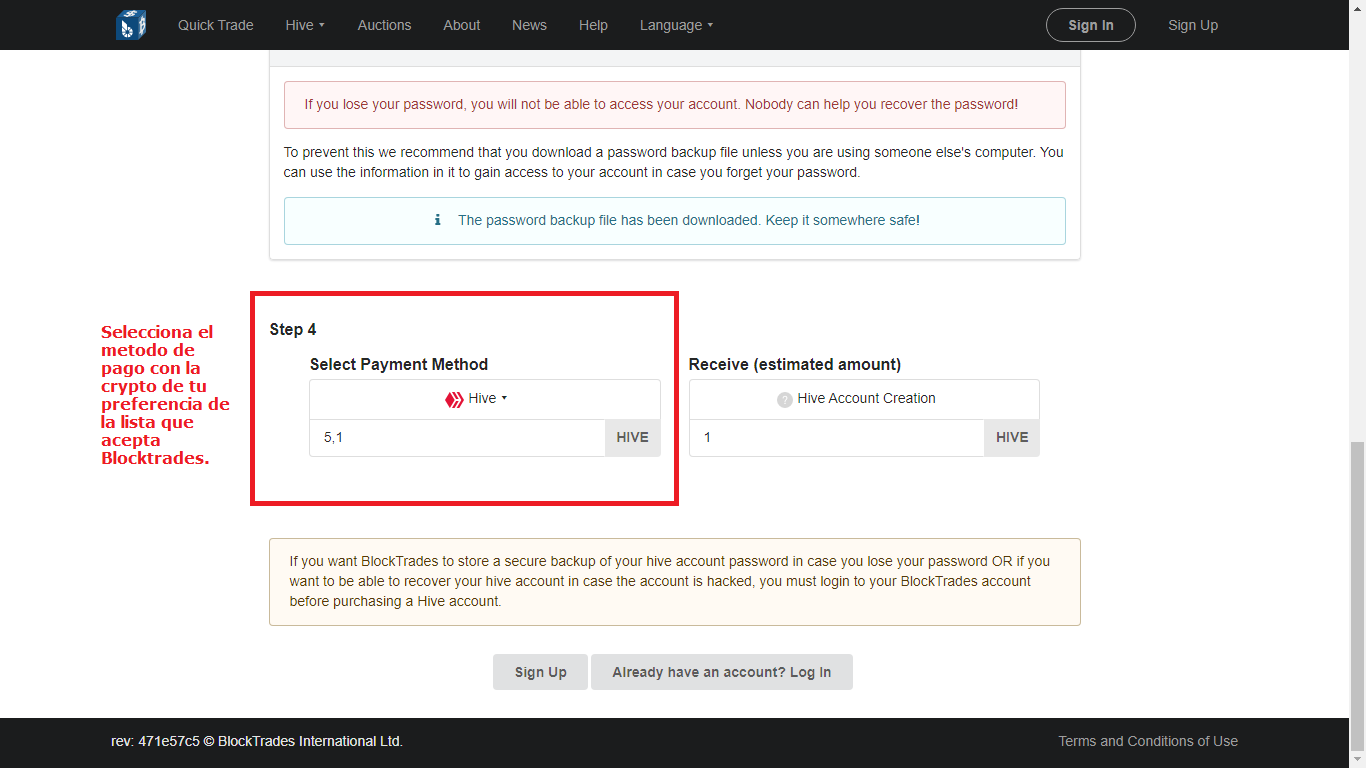This screenshot has height=768, width=1366.
Task: Click the Sign Up link in navbar
Action: click(x=1193, y=25)
